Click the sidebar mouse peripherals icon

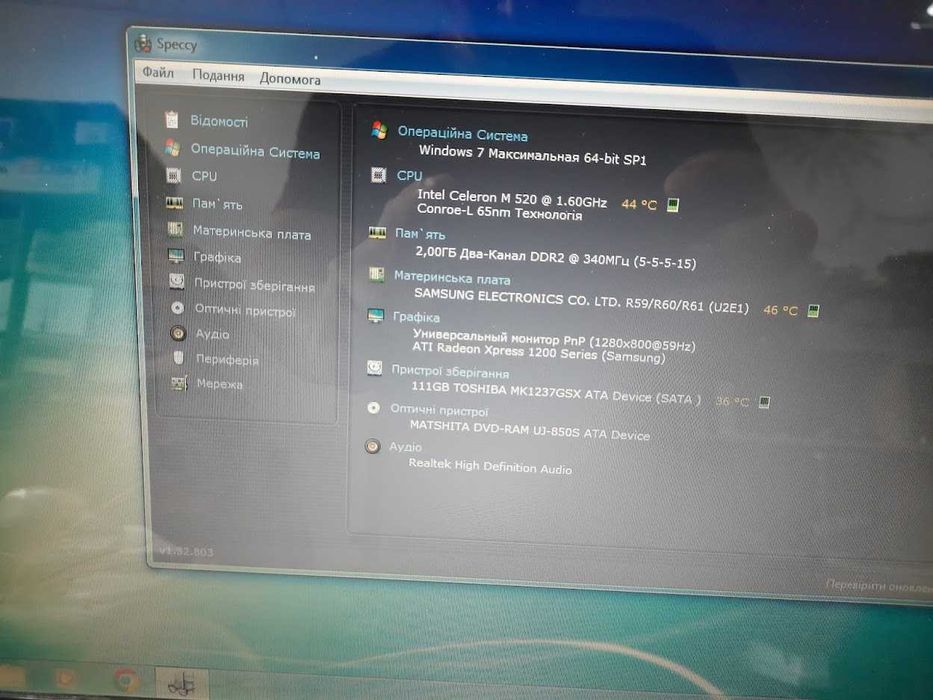tap(178, 358)
